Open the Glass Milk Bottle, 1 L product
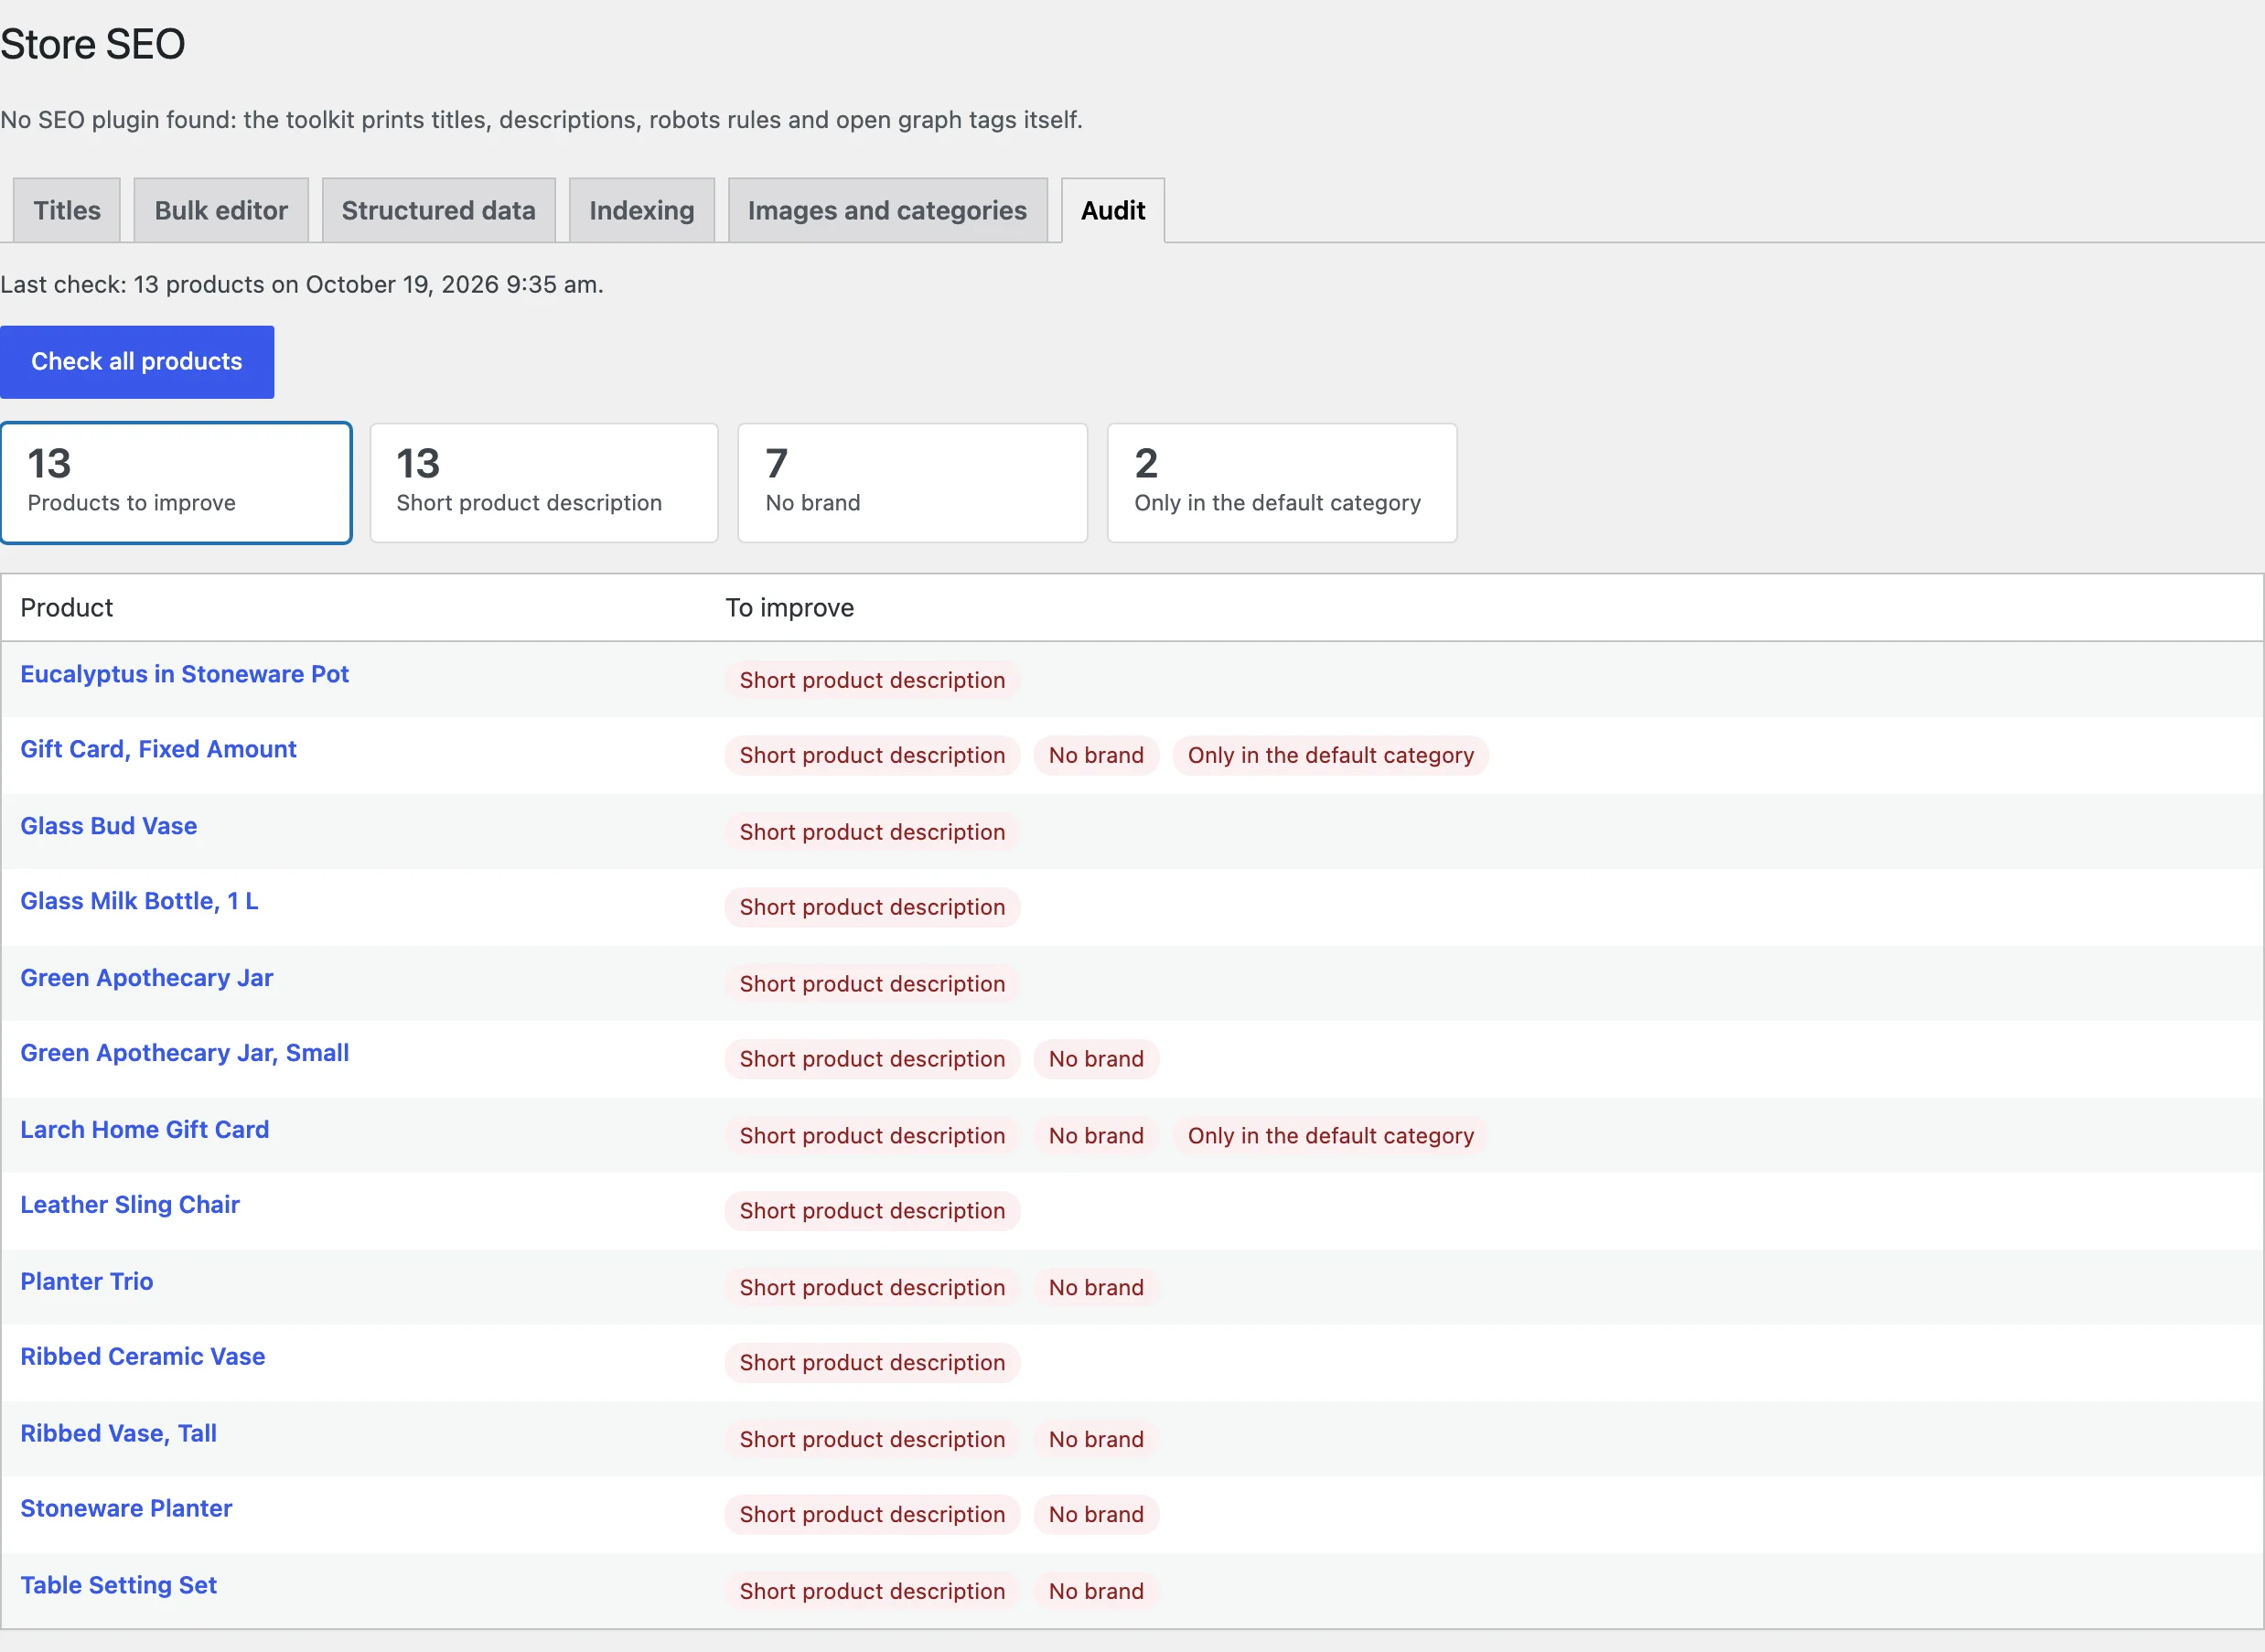The width and height of the screenshot is (2265, 1652). 139,901
